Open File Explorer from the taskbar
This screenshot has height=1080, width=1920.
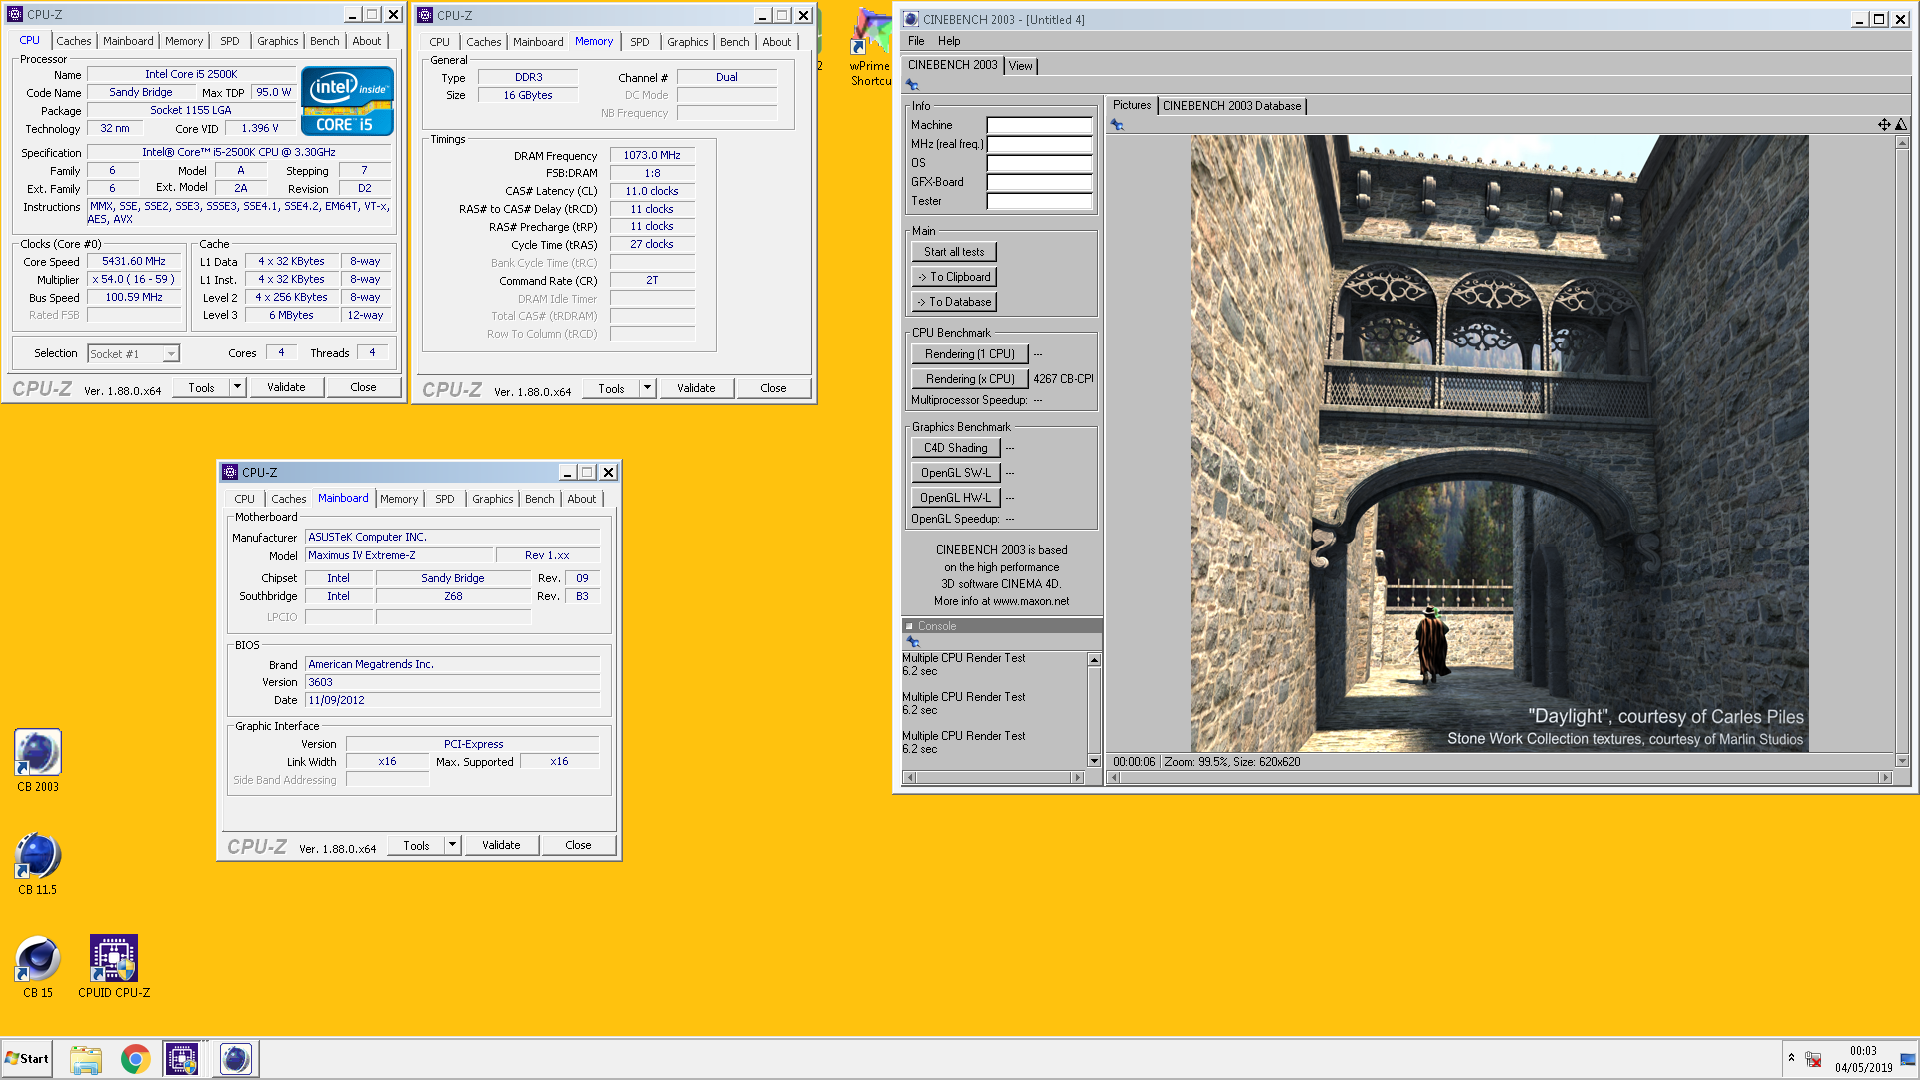tap(86, 1059)
